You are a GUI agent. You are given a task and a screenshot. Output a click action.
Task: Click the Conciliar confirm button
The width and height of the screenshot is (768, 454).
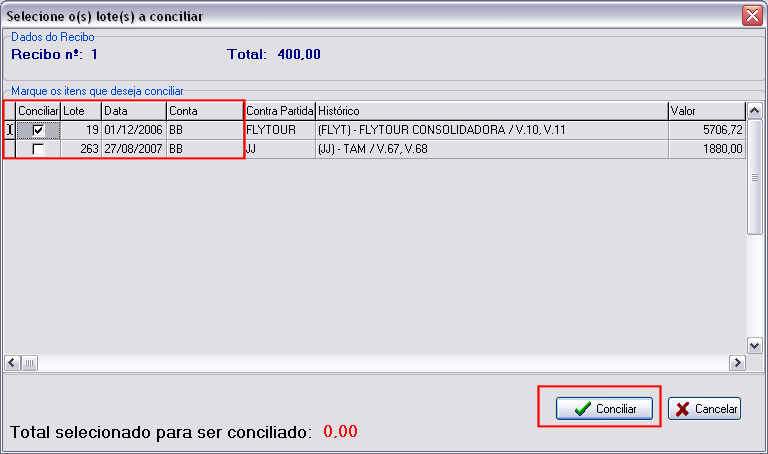pyautogui.click(x=604, y=408)
